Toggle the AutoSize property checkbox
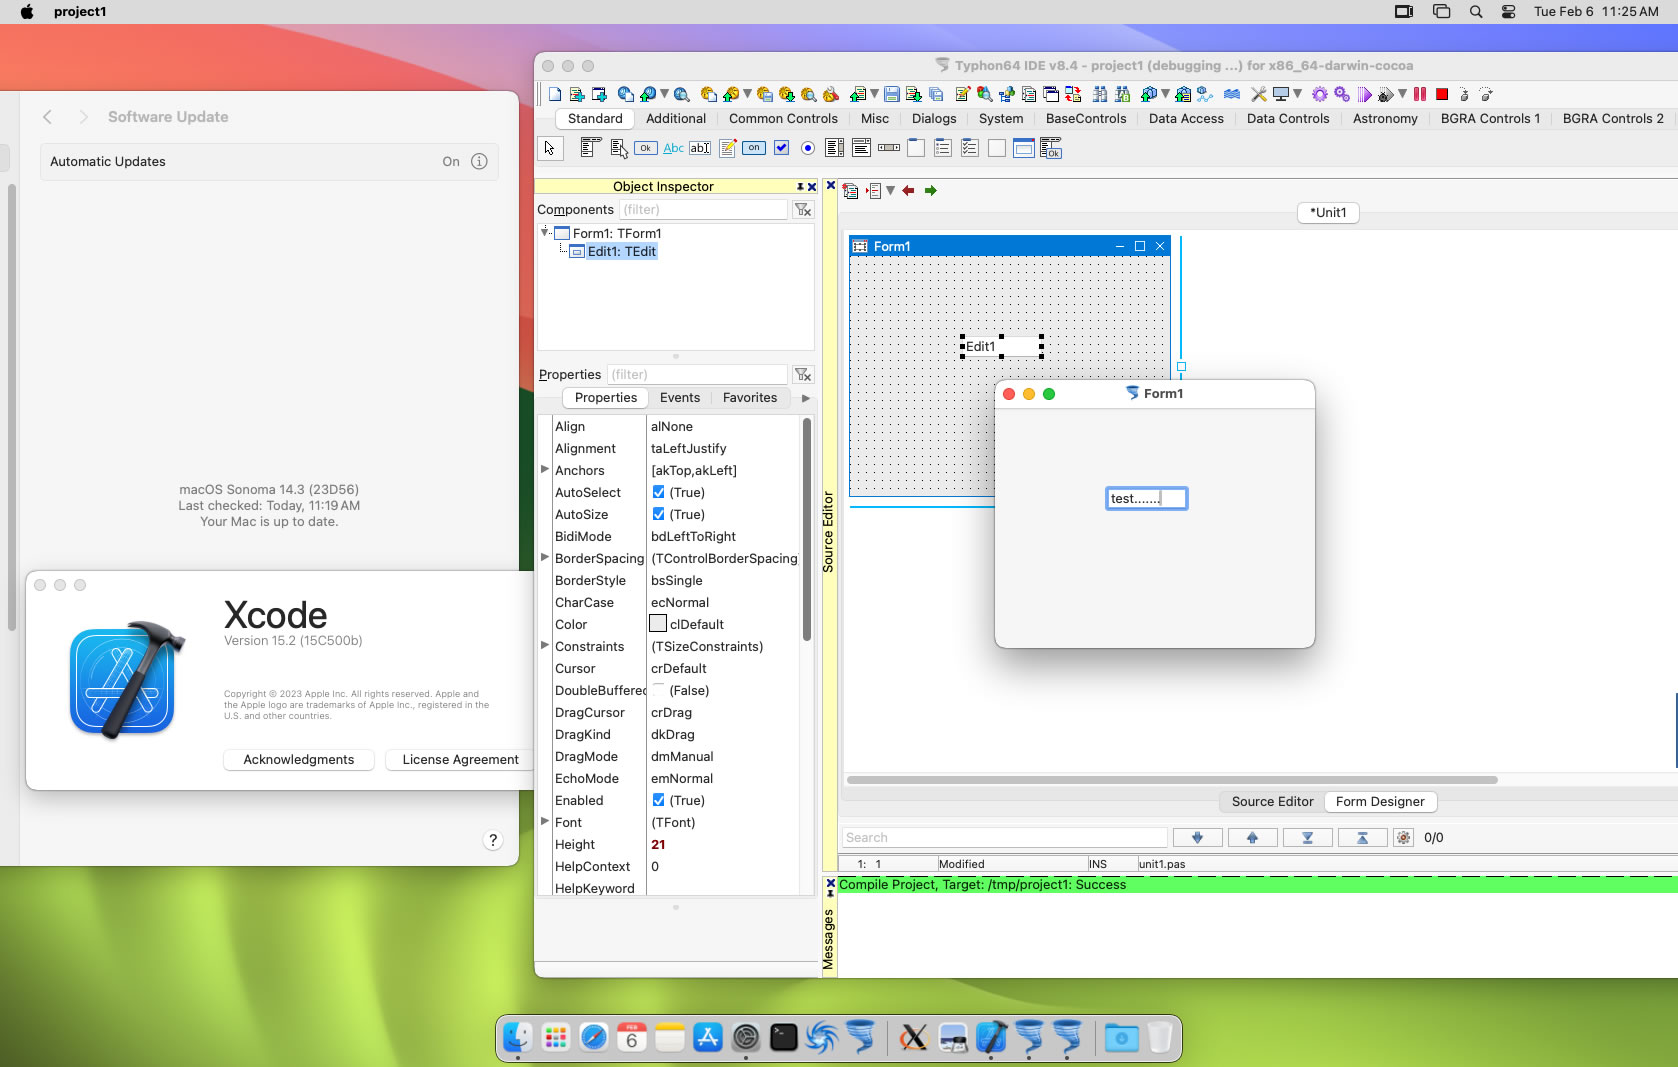 tap(658, 514)
